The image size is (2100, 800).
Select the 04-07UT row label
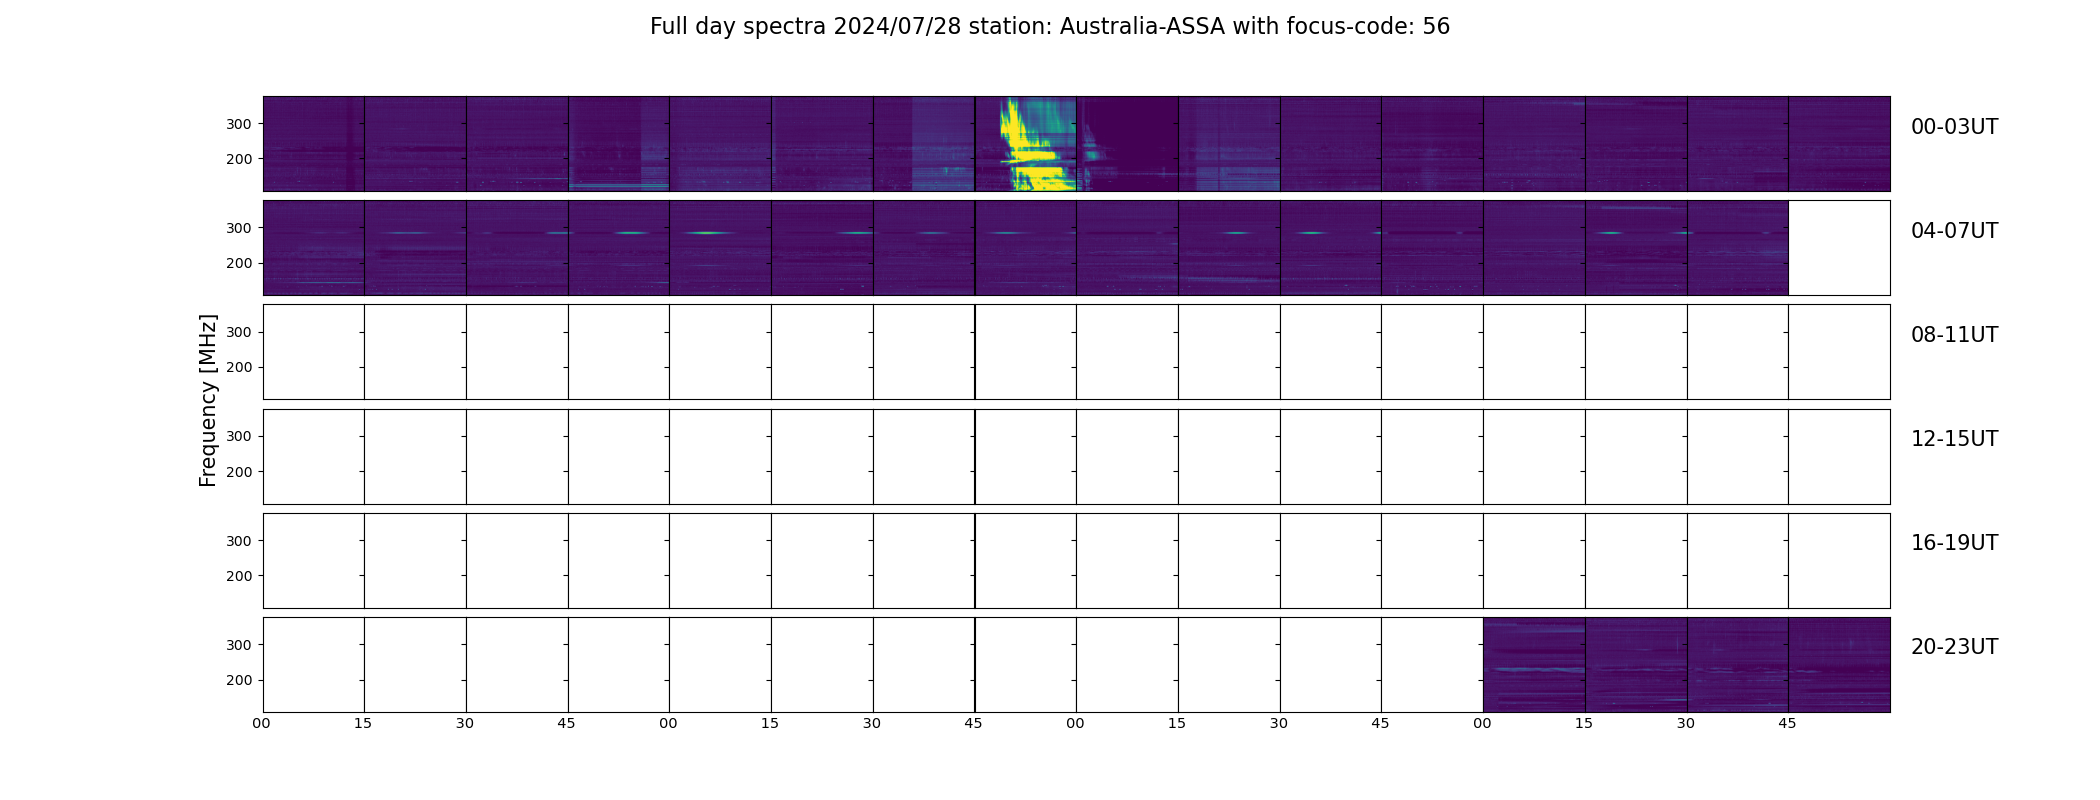1954,231
